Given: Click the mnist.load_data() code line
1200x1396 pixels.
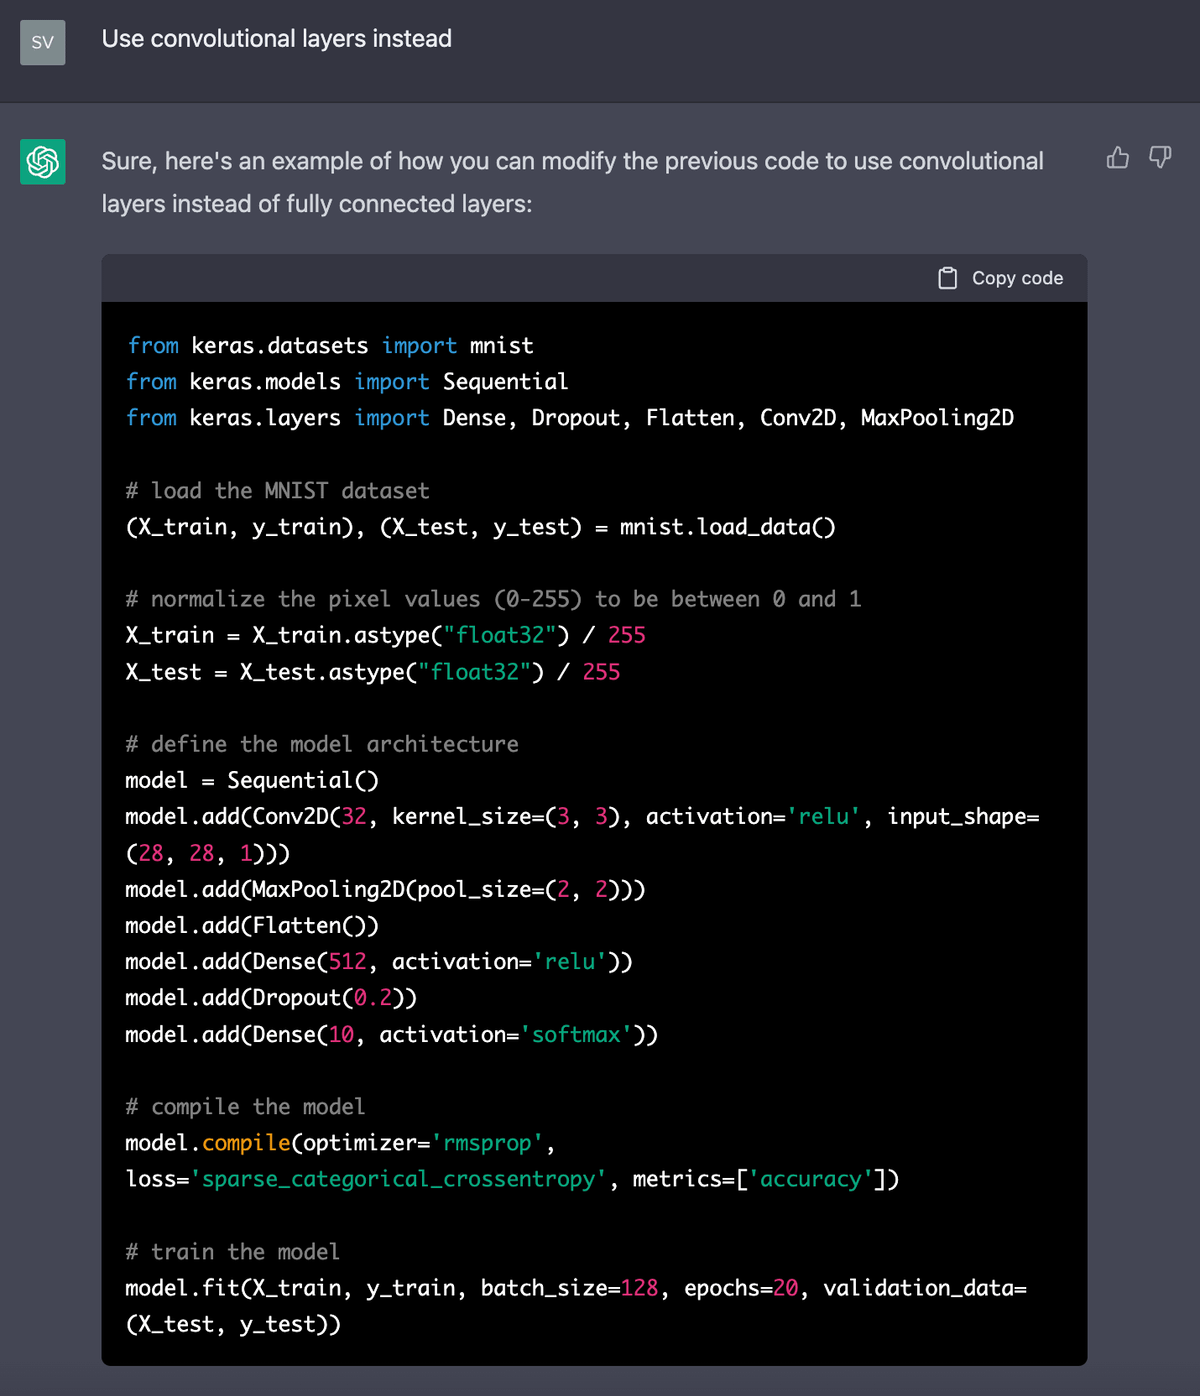Looking at the screenshot, I should click(480, 527).
